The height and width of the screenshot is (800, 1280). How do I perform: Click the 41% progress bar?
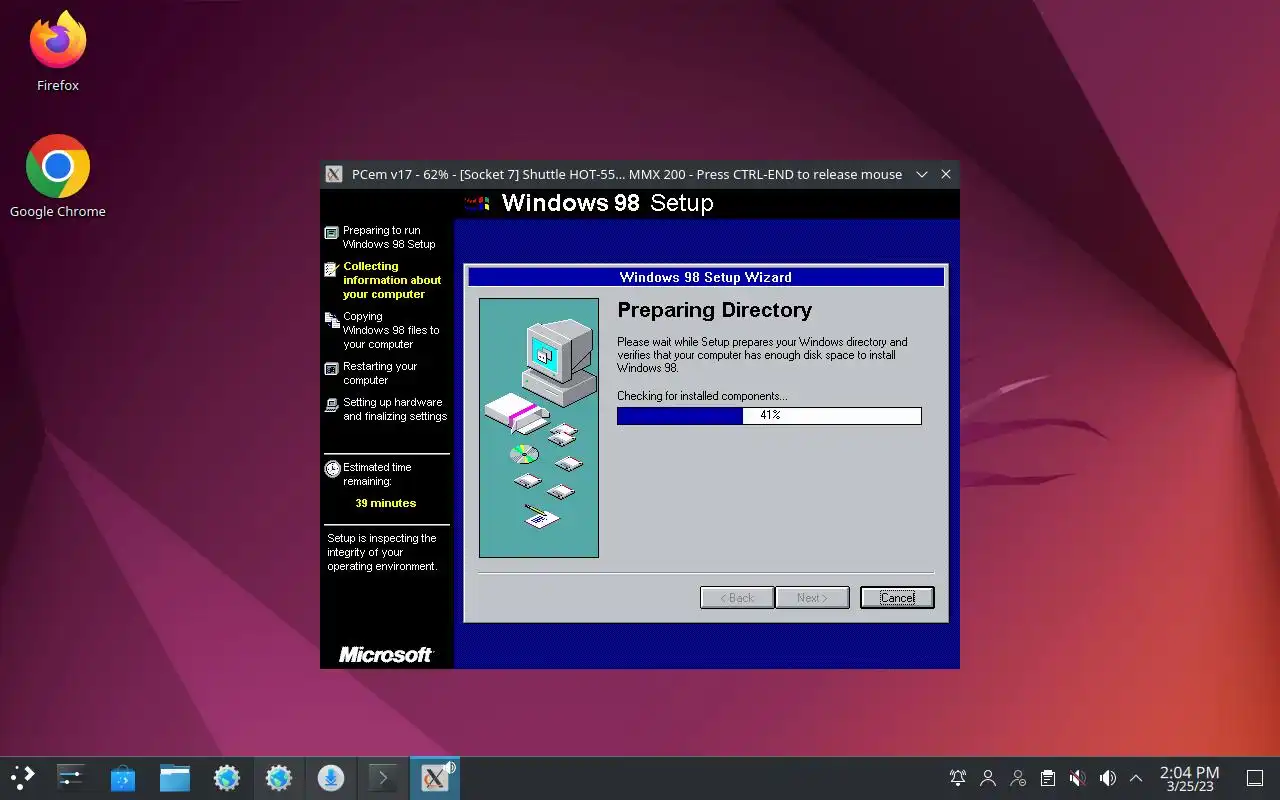click(x=769, y=415)
